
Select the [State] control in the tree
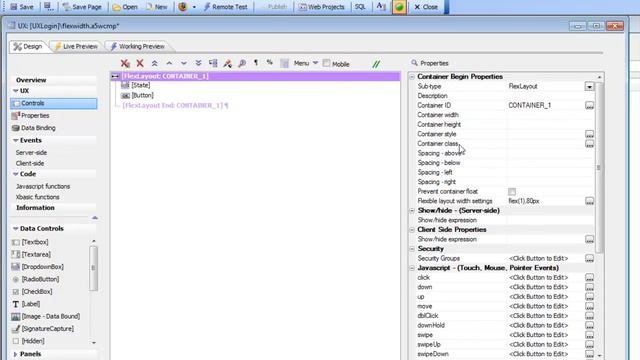coord(140,85)
